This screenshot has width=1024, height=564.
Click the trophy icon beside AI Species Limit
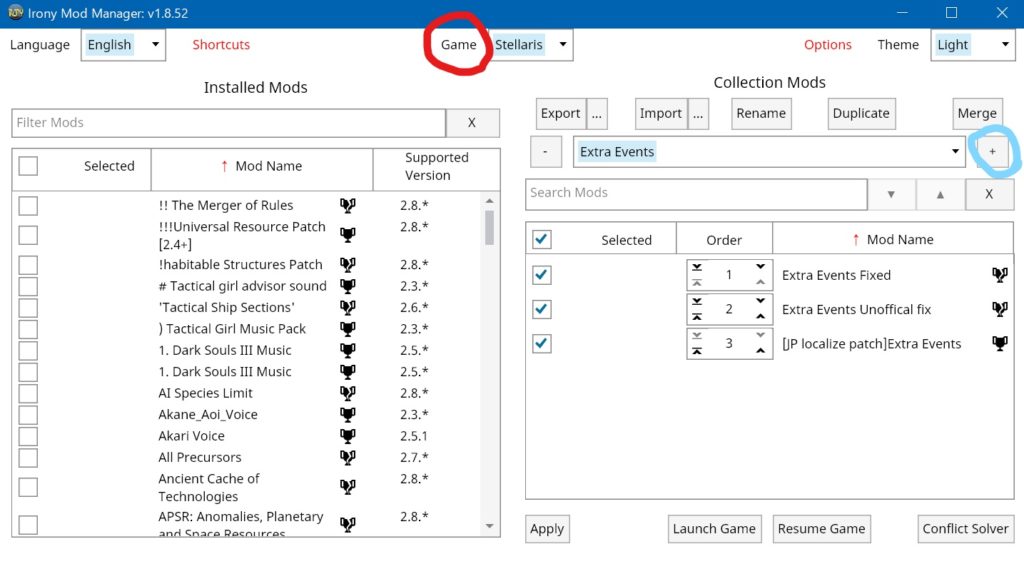[x=348, y=393]
